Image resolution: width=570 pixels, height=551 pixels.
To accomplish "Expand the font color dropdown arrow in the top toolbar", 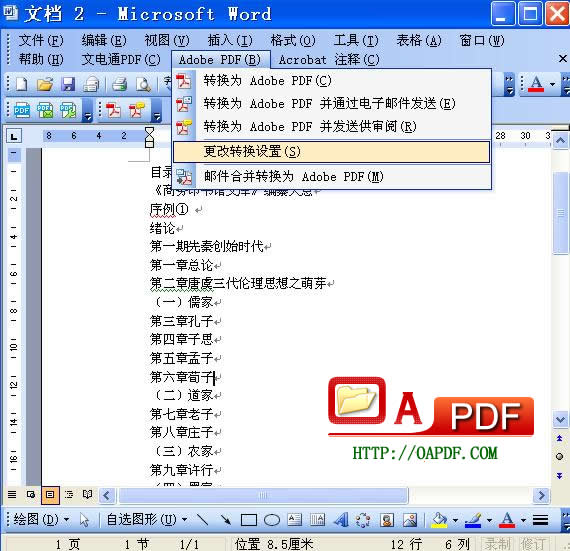I will pyautogui.click(x=553, y=84).
